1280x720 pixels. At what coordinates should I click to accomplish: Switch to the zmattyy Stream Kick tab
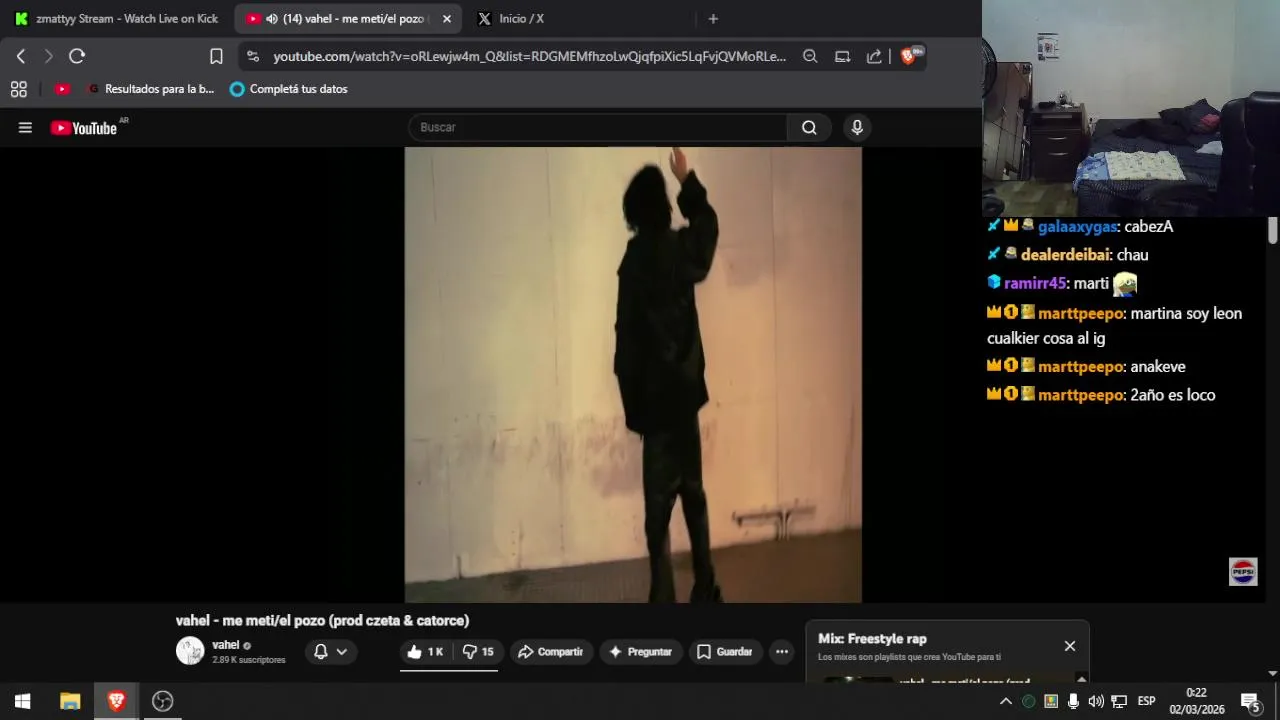(x=117, y=19)
